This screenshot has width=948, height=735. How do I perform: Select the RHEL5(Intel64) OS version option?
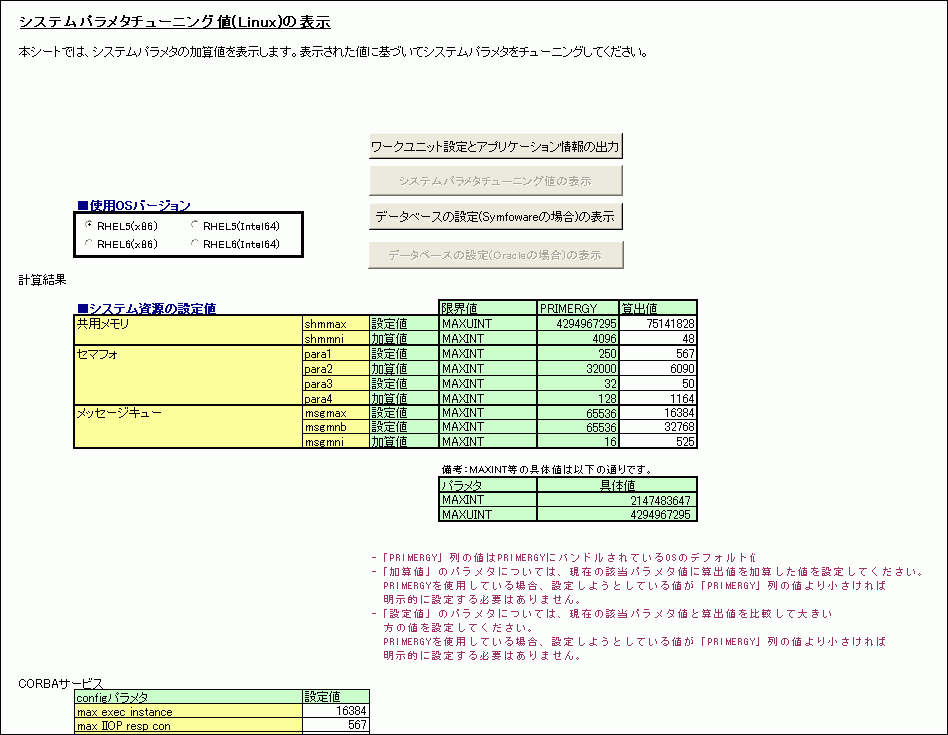pos(195,225)
